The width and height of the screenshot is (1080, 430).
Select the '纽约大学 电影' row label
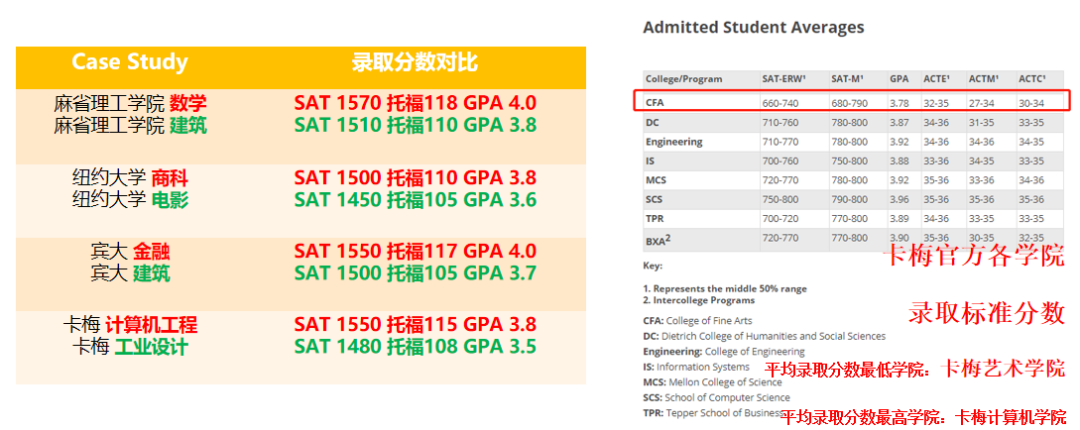[130, 200]
